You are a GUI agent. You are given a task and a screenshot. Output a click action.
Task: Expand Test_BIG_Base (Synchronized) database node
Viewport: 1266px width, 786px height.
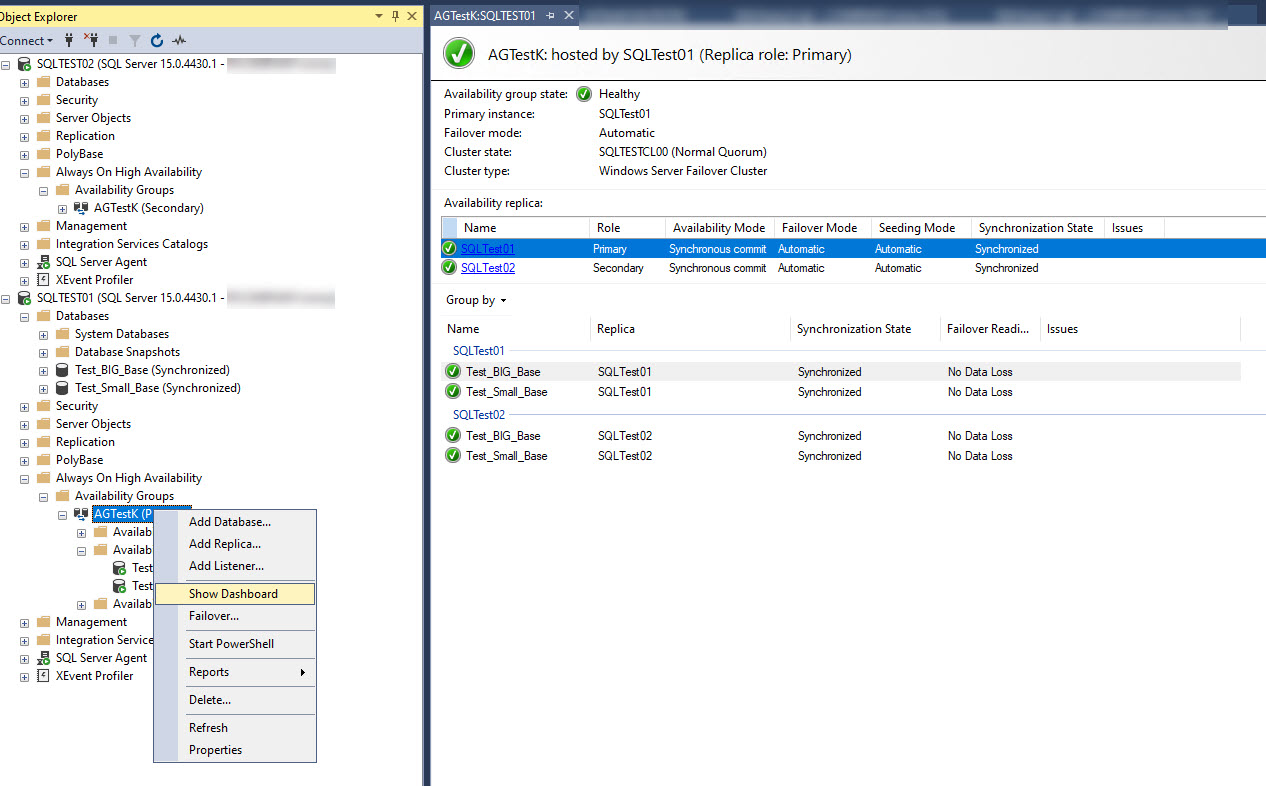click(x=44, y=370)
